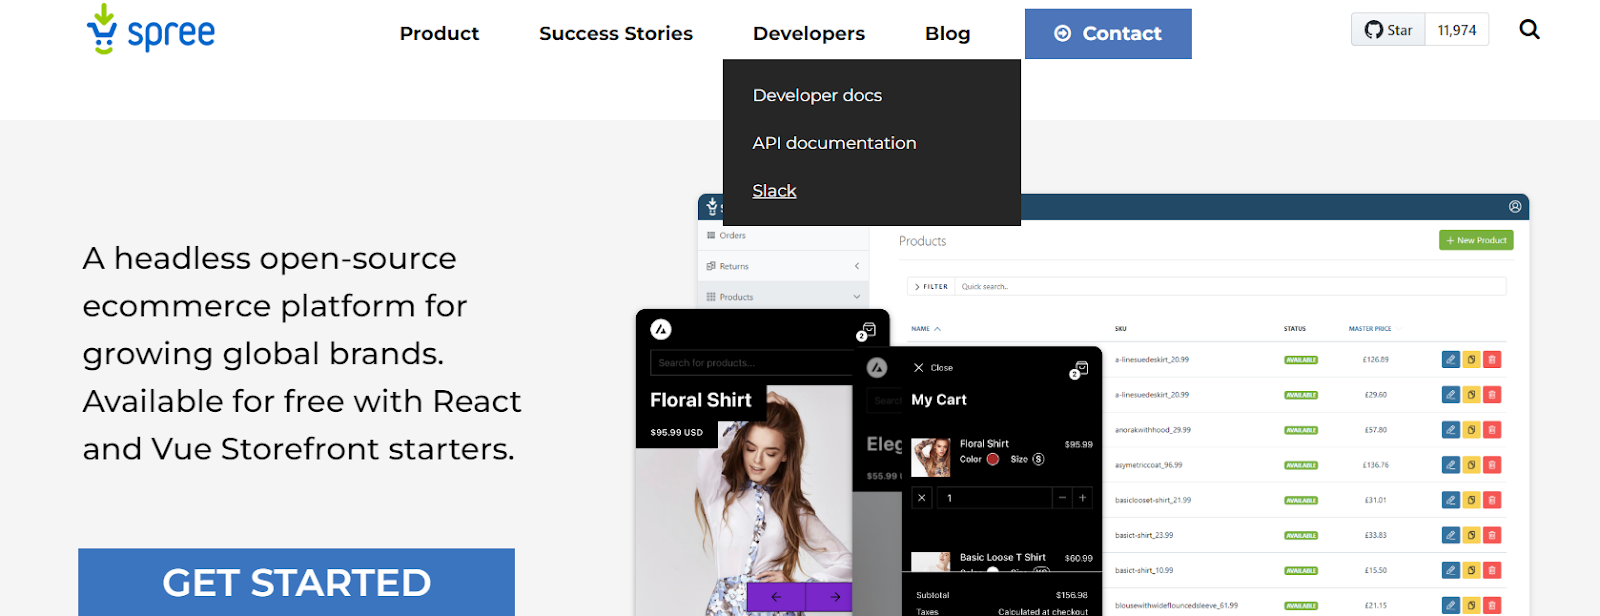Select API documentation from dropdown
The height and width of the screenshot is (616, 1600).
[x=834, y=143]
